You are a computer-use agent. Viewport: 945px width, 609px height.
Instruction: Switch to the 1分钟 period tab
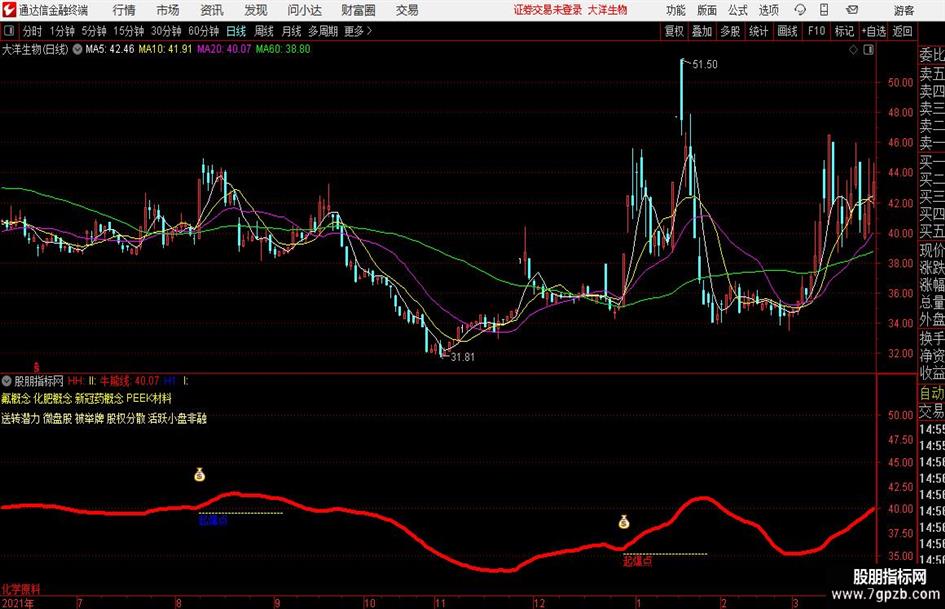tap(62, 31)
